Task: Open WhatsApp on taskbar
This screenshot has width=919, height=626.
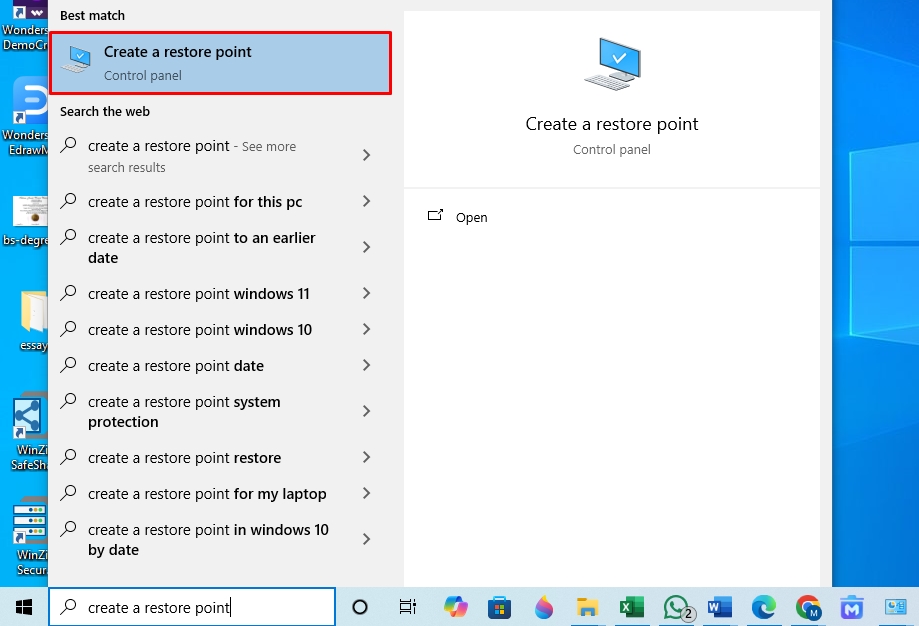Action: pyautogui.click(x=677, y=607)
